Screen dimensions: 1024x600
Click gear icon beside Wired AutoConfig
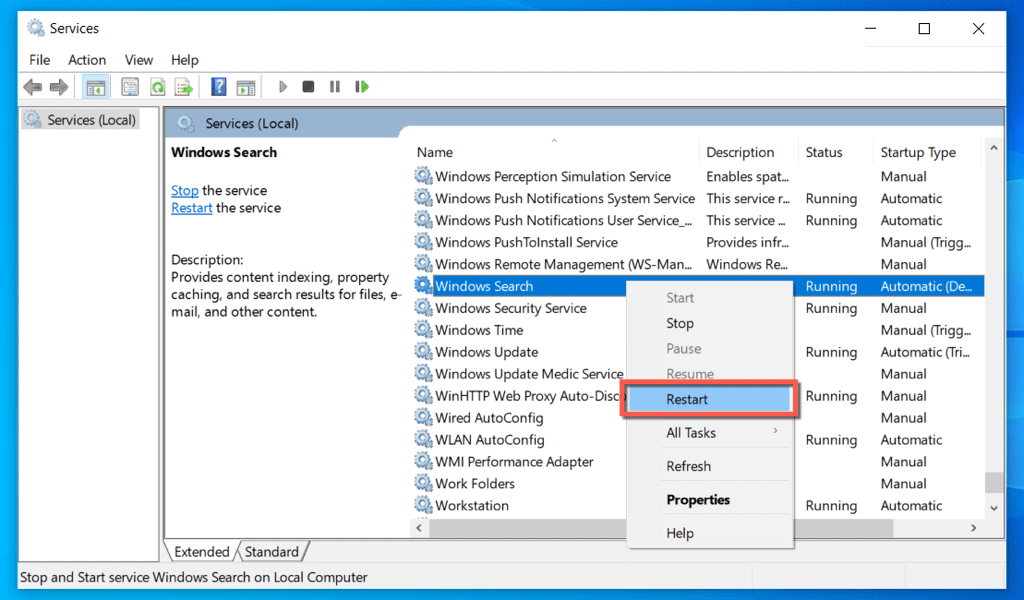click(423, 417)
